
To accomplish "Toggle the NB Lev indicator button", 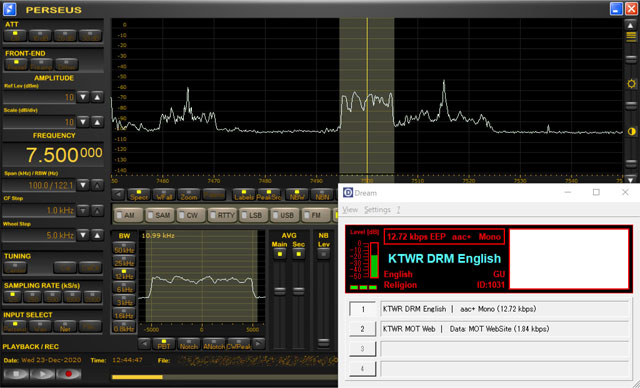I will coord(323,254).
